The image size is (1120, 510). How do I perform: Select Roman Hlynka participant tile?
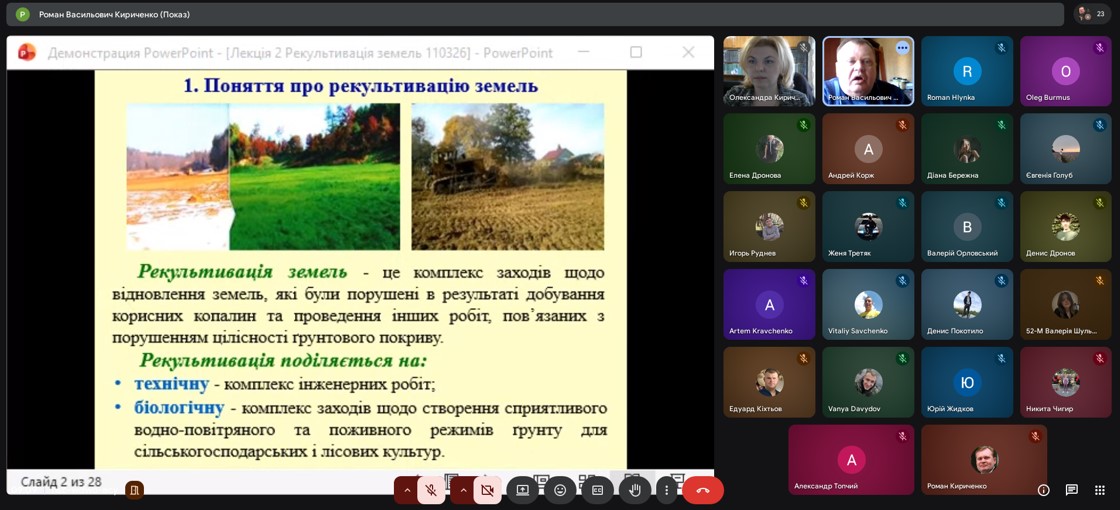[967, 71]
